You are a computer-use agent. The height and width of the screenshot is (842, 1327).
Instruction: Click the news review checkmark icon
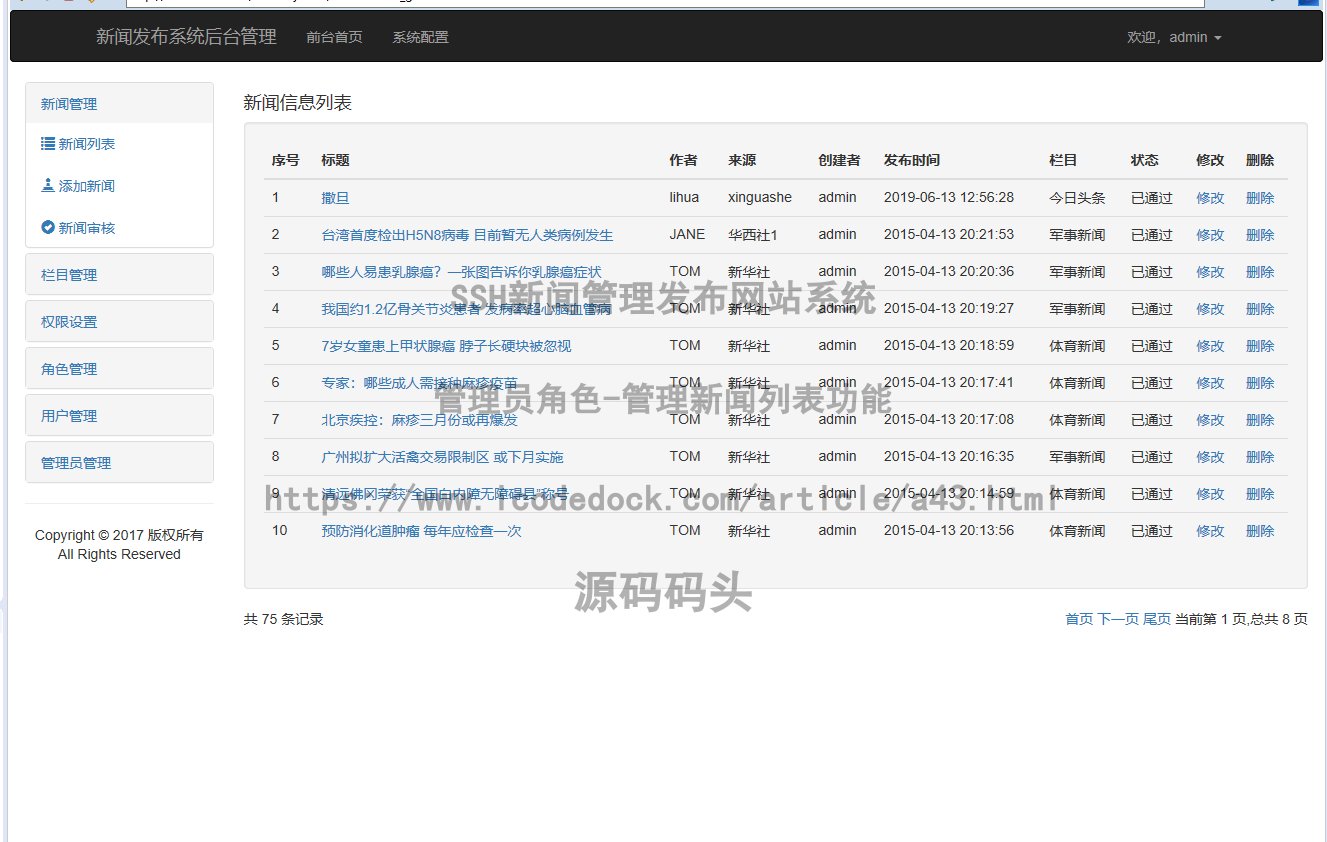pyautogui.click(x=48, y=228)
